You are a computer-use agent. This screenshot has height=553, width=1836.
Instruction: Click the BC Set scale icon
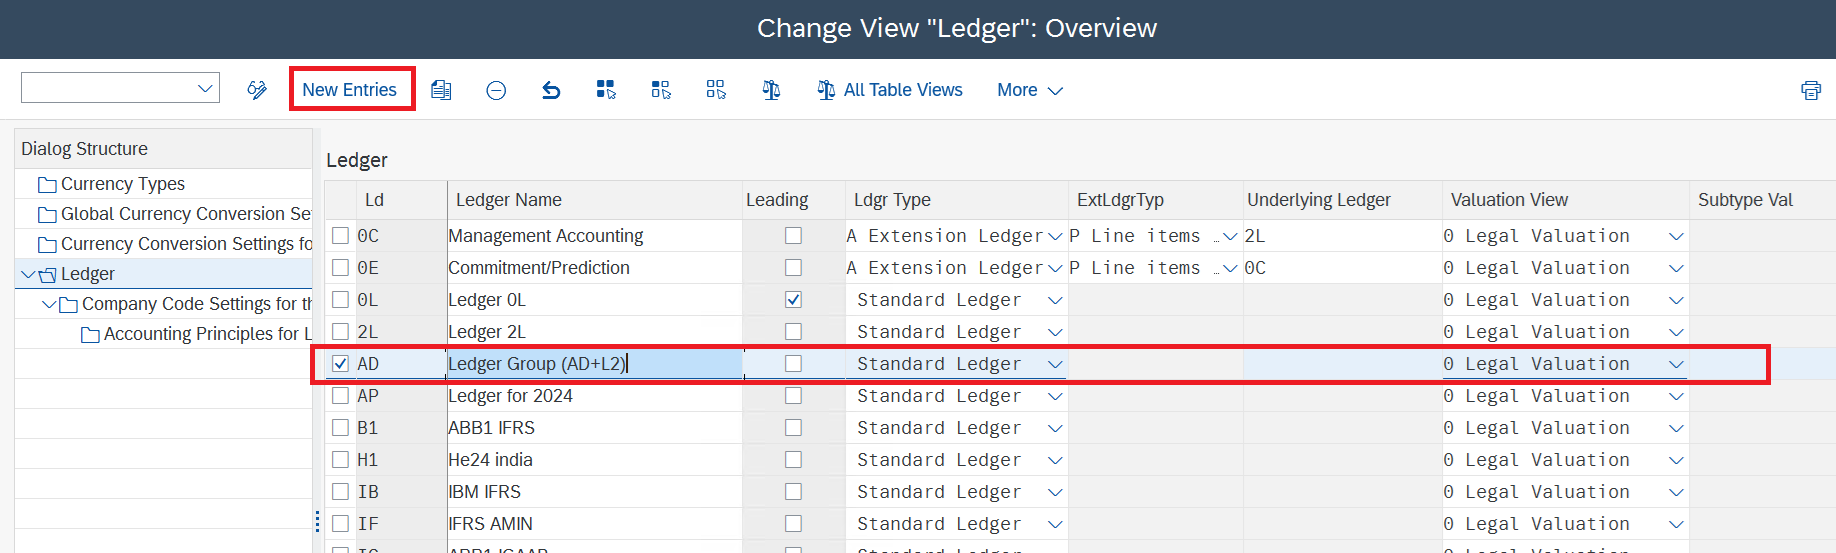(771, 90)
